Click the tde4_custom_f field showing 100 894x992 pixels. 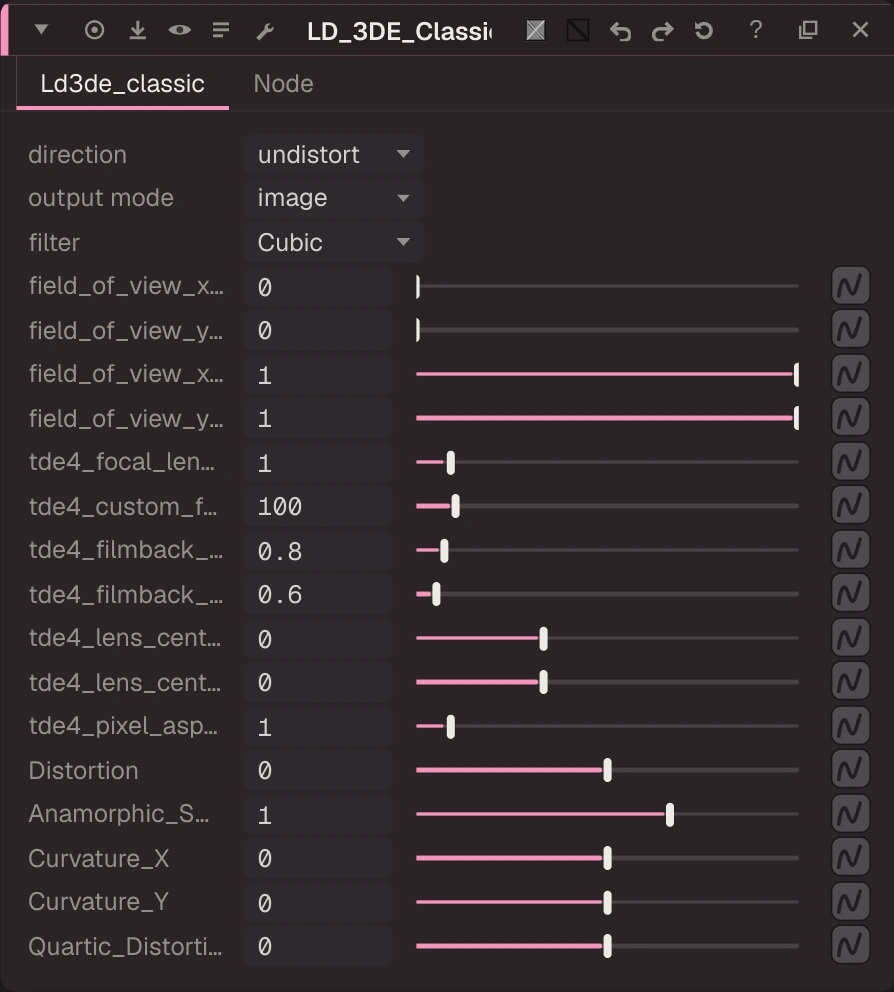318,506
